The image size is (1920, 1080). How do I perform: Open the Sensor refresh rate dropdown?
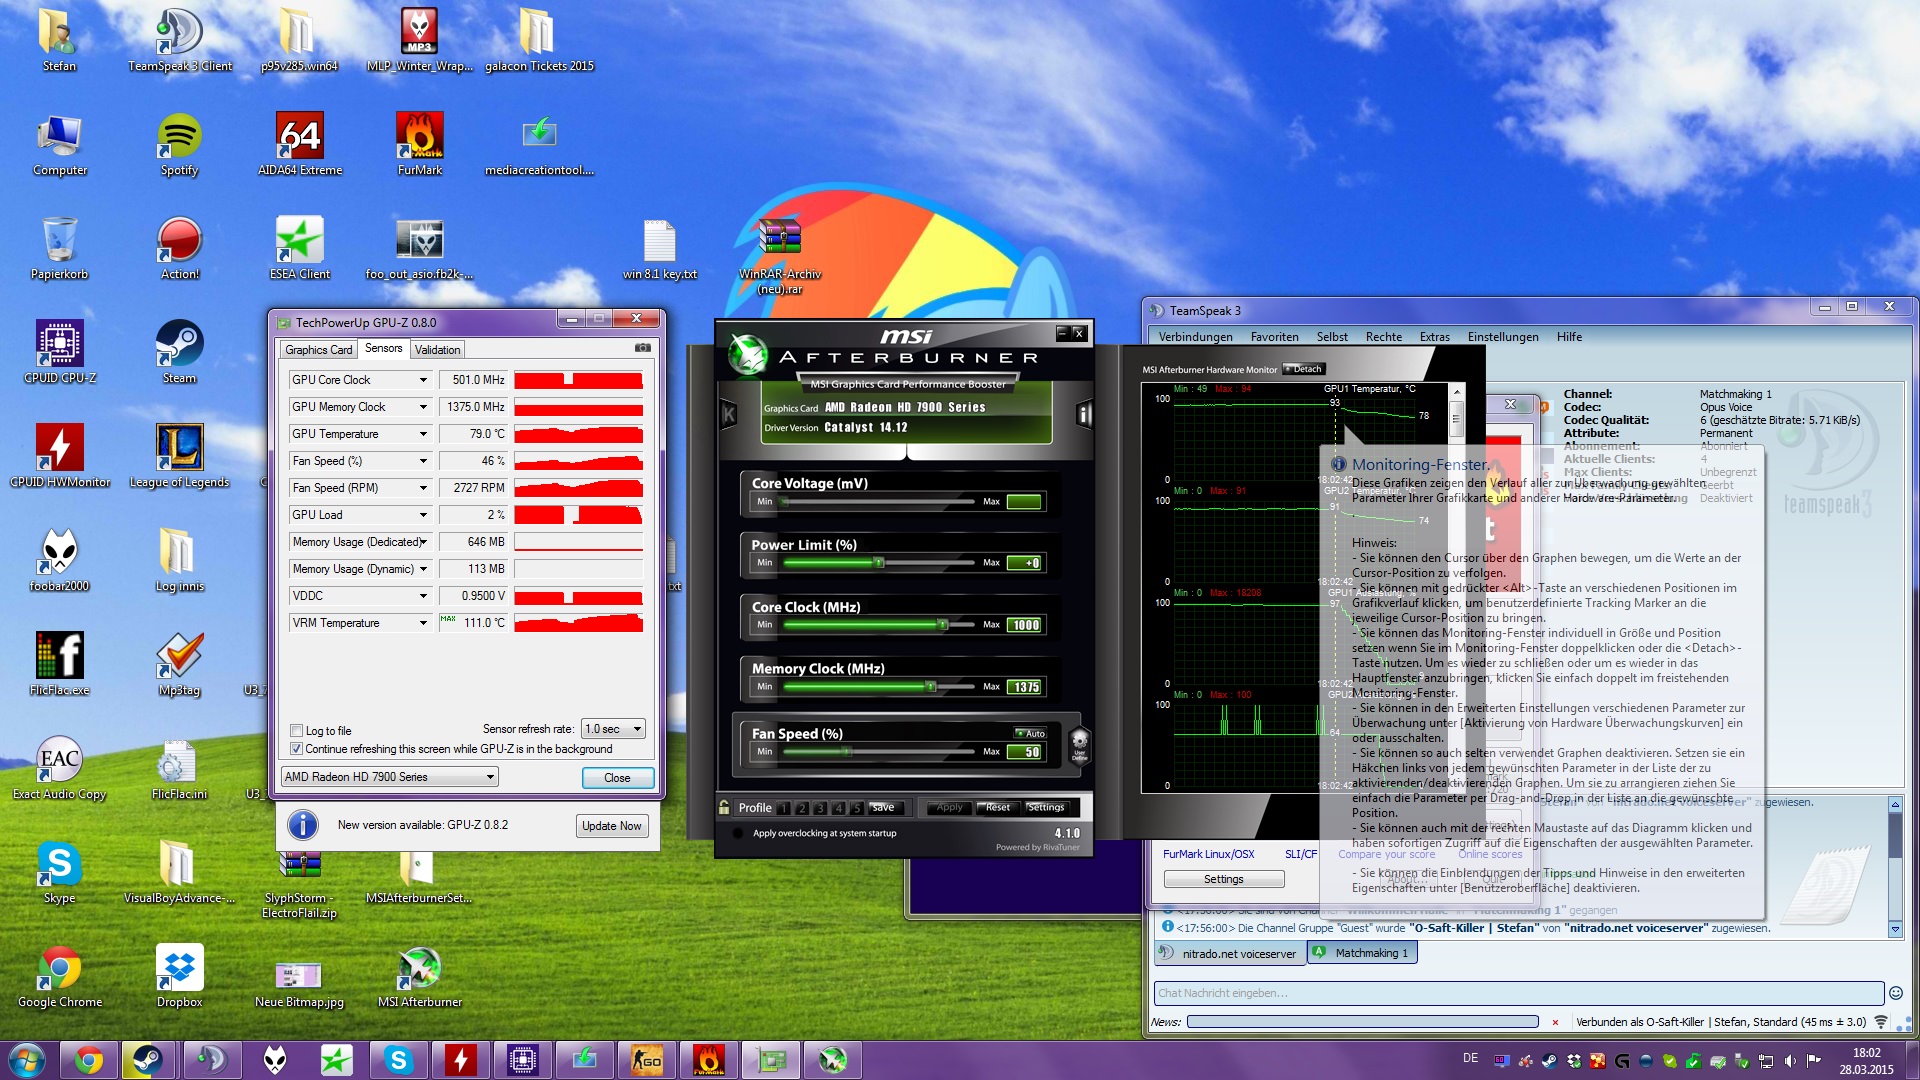614,729
